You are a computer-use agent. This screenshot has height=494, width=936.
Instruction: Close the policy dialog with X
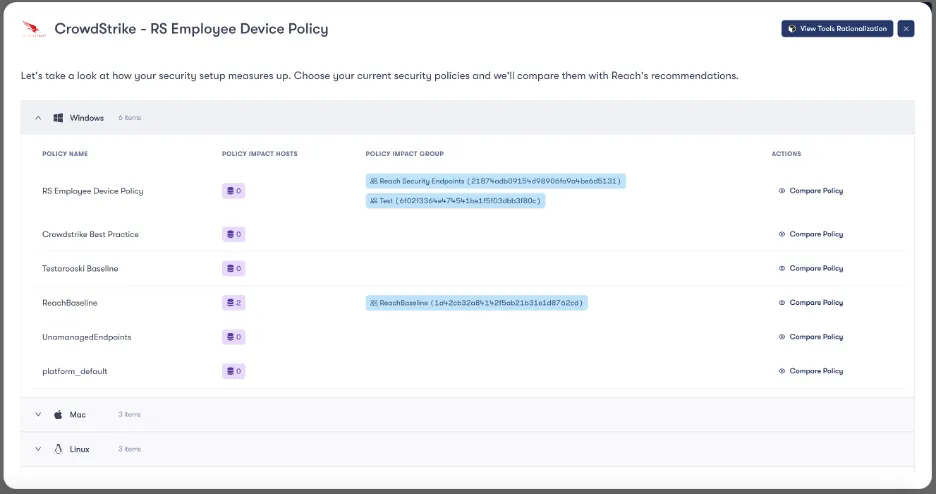pyautogui.click(x=906, y=29)
